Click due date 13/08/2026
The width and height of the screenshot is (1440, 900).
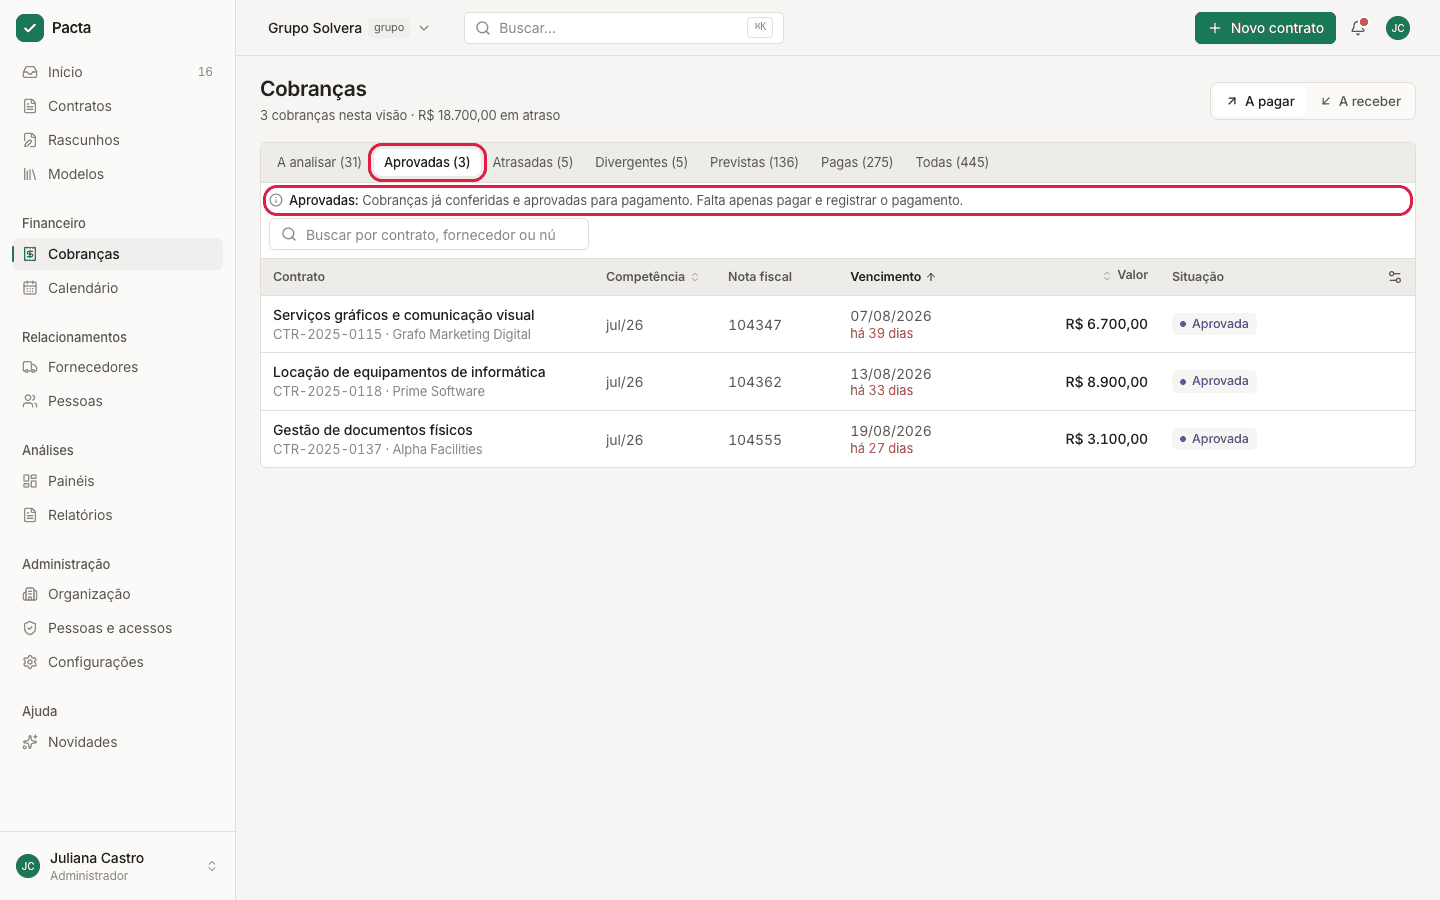891,374
